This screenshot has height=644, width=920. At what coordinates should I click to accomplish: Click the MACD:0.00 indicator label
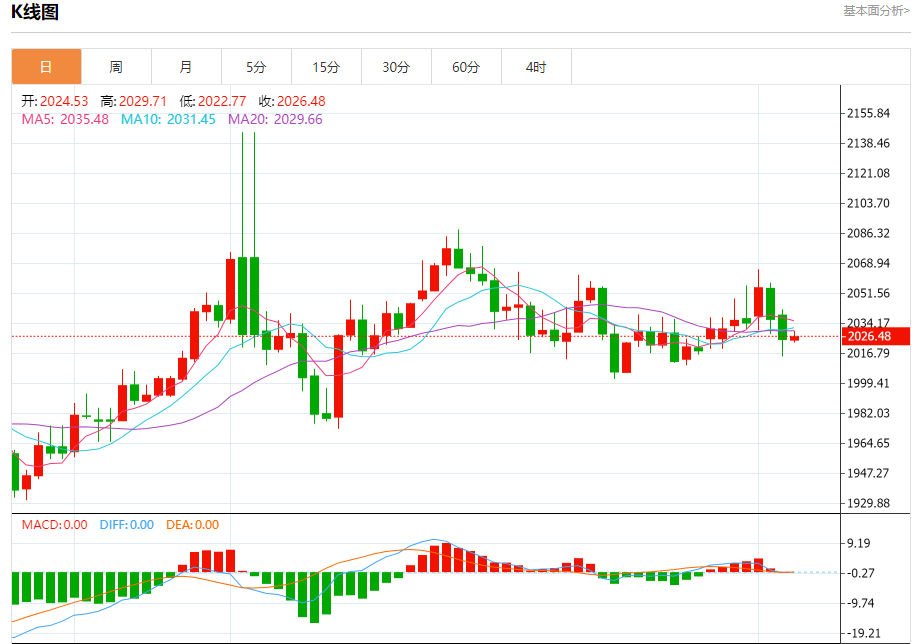(55, 524)
